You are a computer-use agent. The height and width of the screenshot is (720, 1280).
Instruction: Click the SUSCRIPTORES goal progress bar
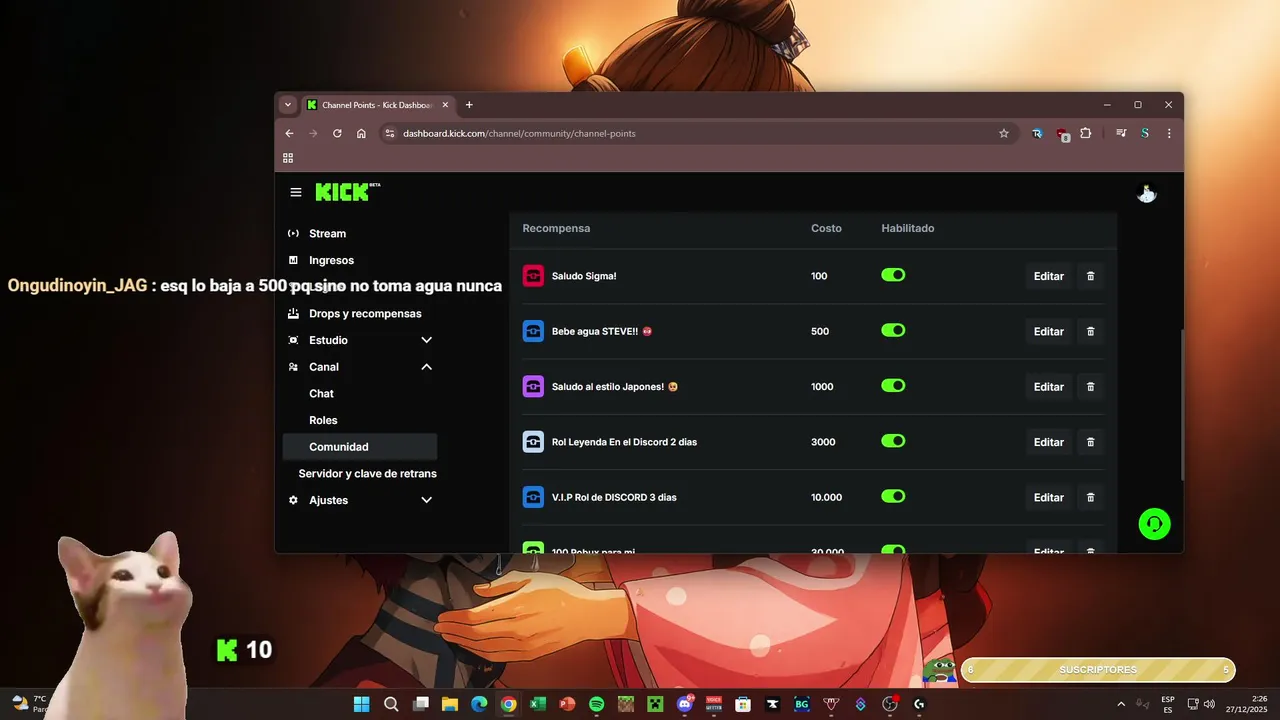pyautogui.click(x=1098, y=670)
